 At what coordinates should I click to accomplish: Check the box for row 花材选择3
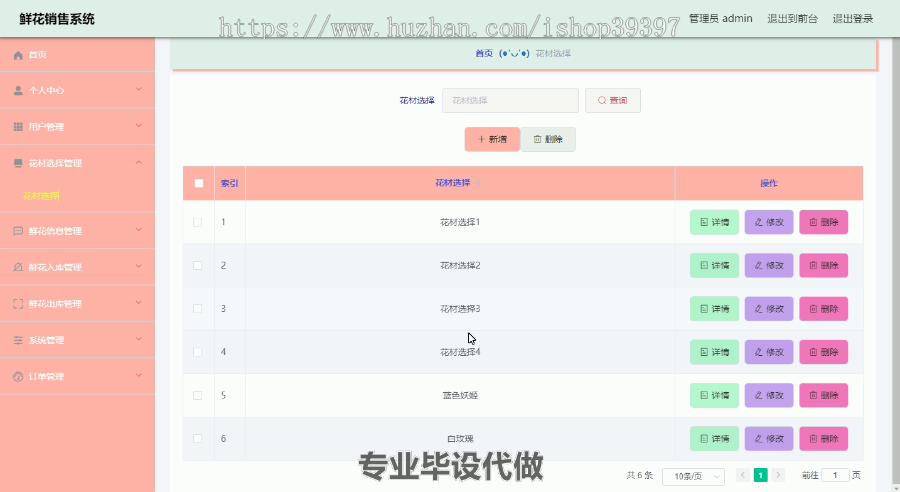(x=197, y=308)
